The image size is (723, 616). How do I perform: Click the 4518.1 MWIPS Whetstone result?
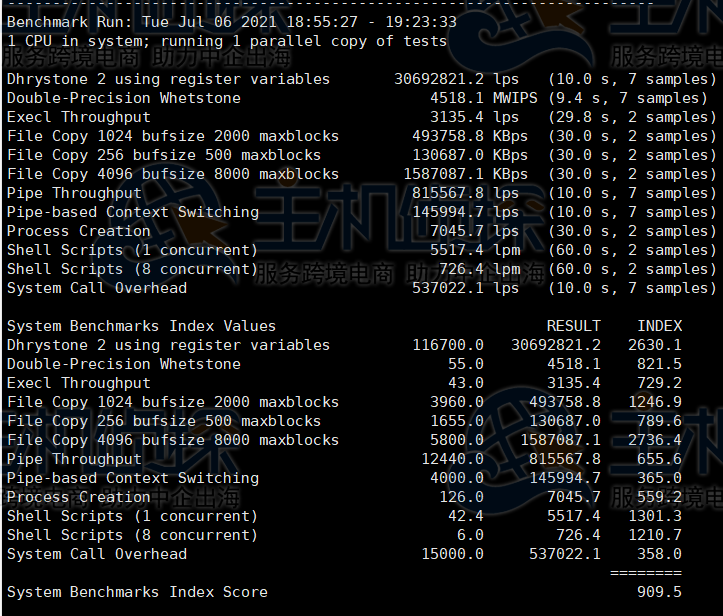tap(457, 98)
